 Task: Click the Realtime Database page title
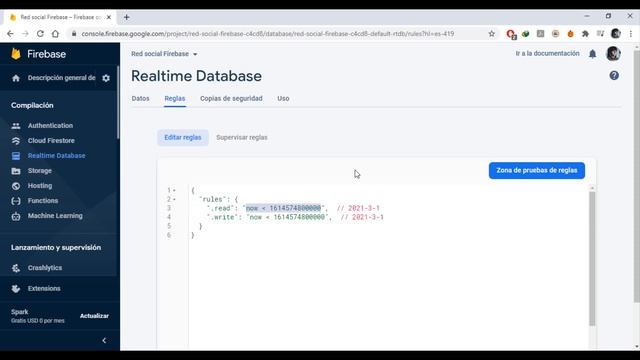pos(196,76)
